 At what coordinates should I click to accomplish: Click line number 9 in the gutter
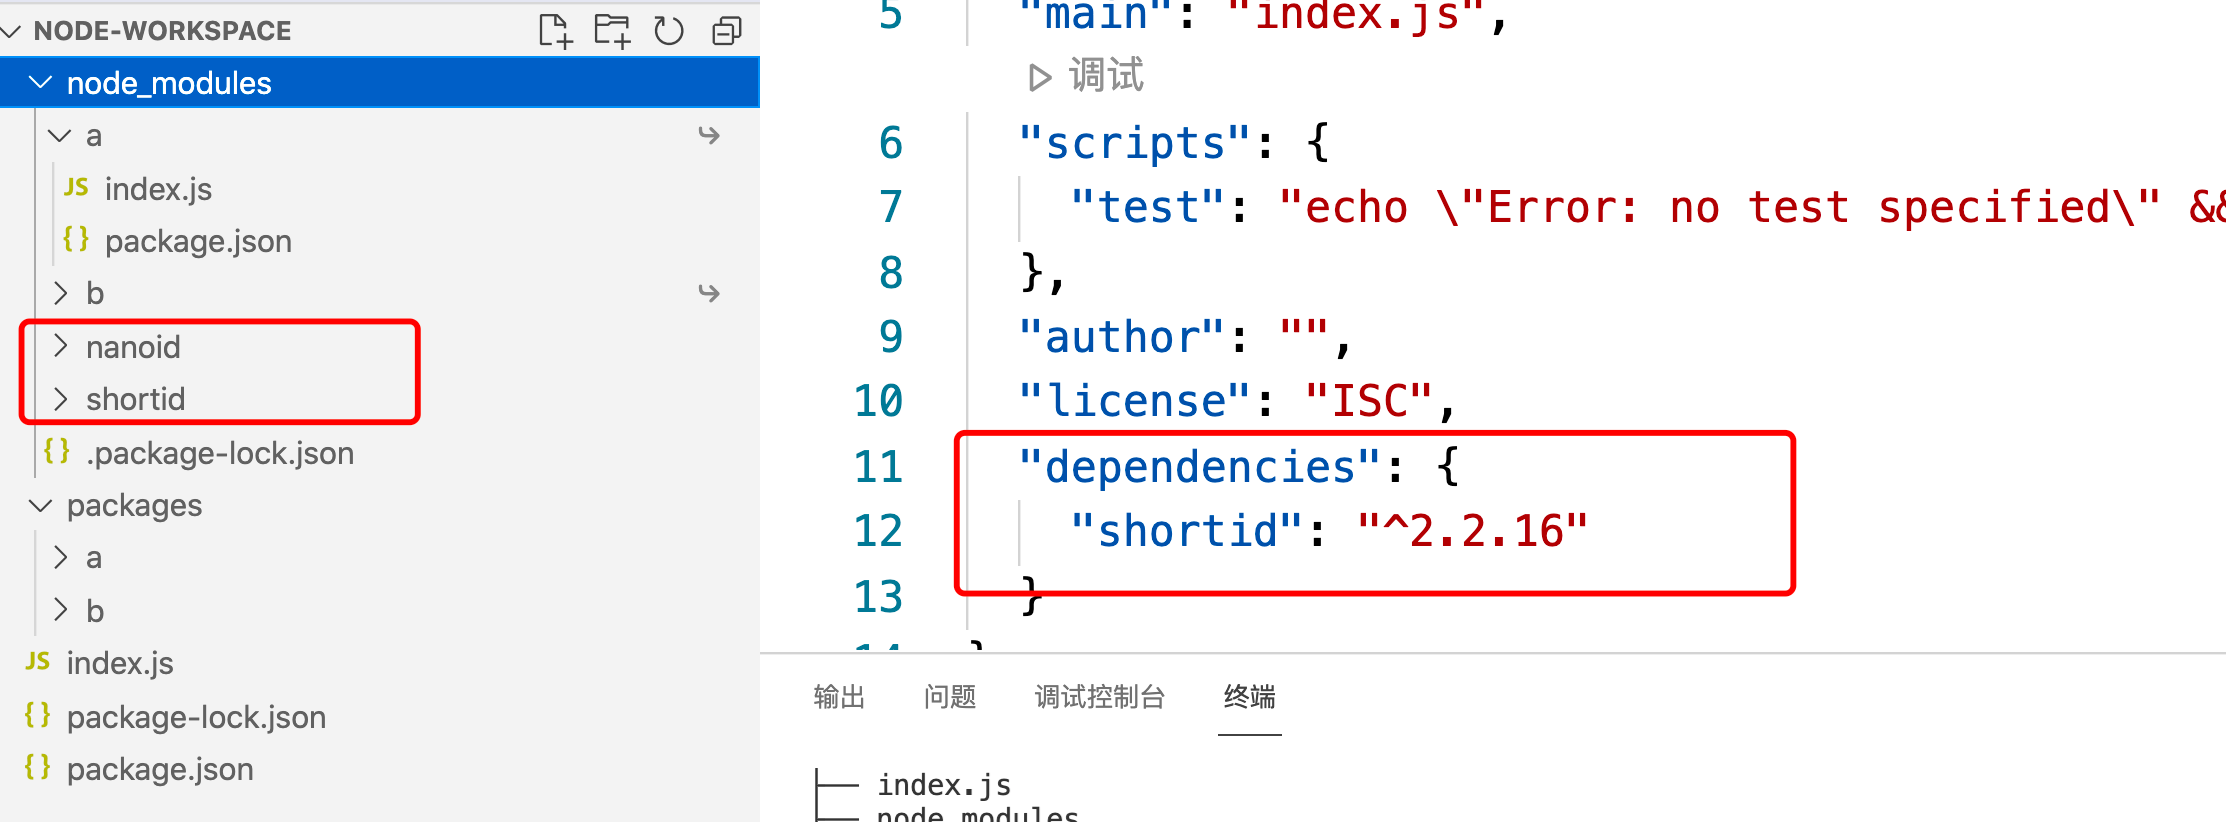pyautogui.click(x=891, y=337)
